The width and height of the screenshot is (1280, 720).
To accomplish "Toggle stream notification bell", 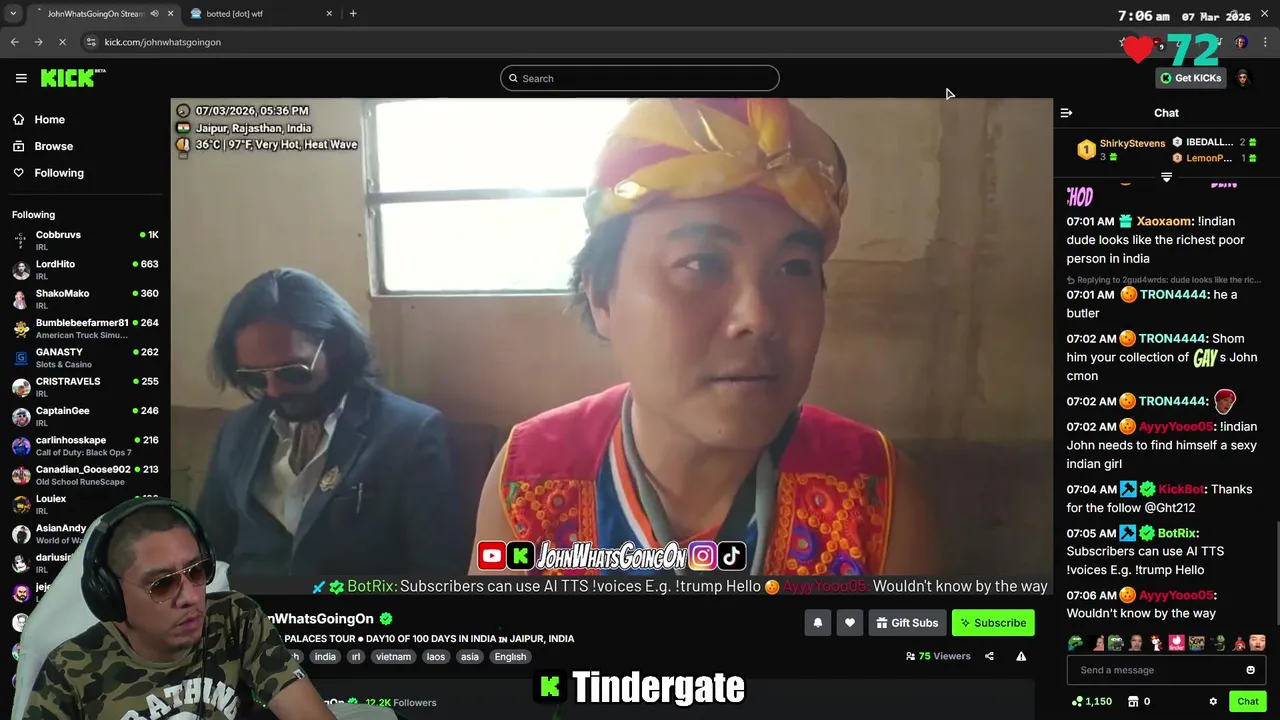I will coord(817,622).
